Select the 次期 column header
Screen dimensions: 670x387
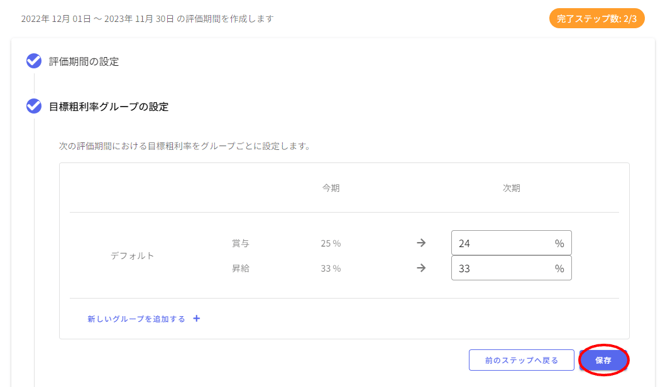[x=511, y=188]
